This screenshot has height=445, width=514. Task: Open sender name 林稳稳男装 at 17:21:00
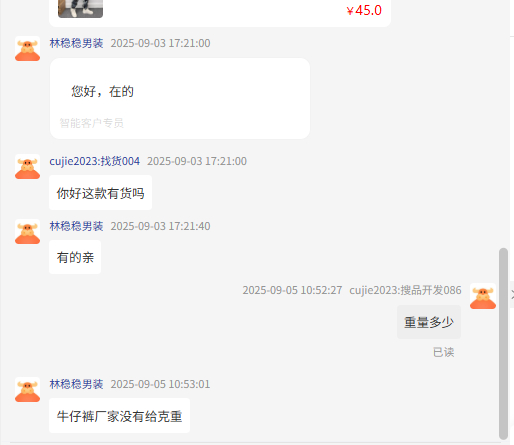click(x=76, y=43)
